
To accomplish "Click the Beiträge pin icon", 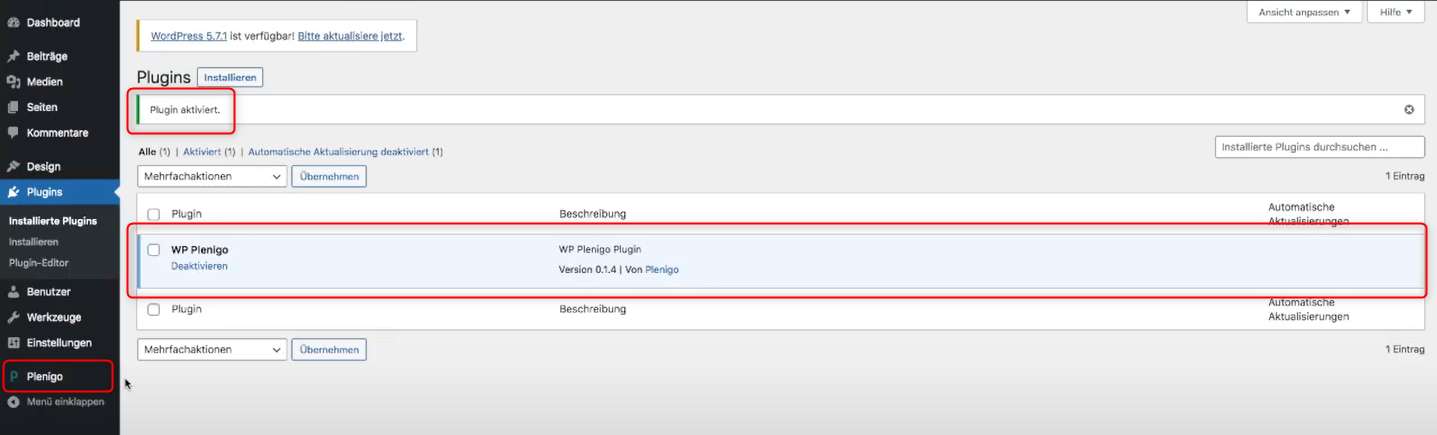I will (13, 56).
